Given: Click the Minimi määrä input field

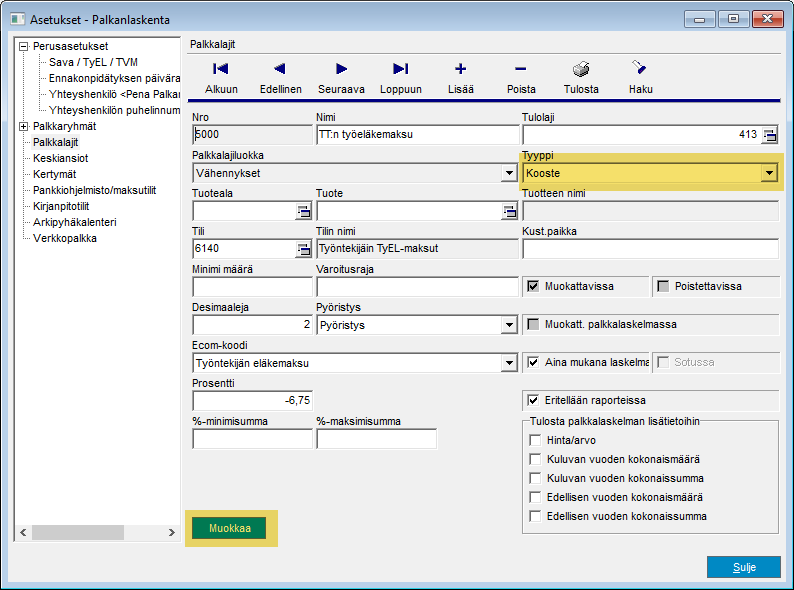Looking at the screenshot, I should [252, 287].
